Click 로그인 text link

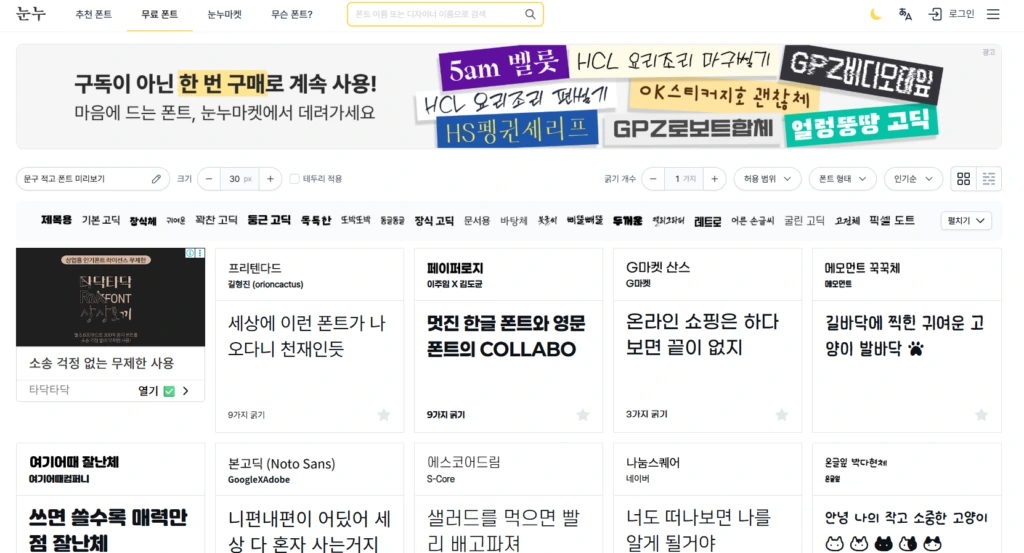coord(961,14)
